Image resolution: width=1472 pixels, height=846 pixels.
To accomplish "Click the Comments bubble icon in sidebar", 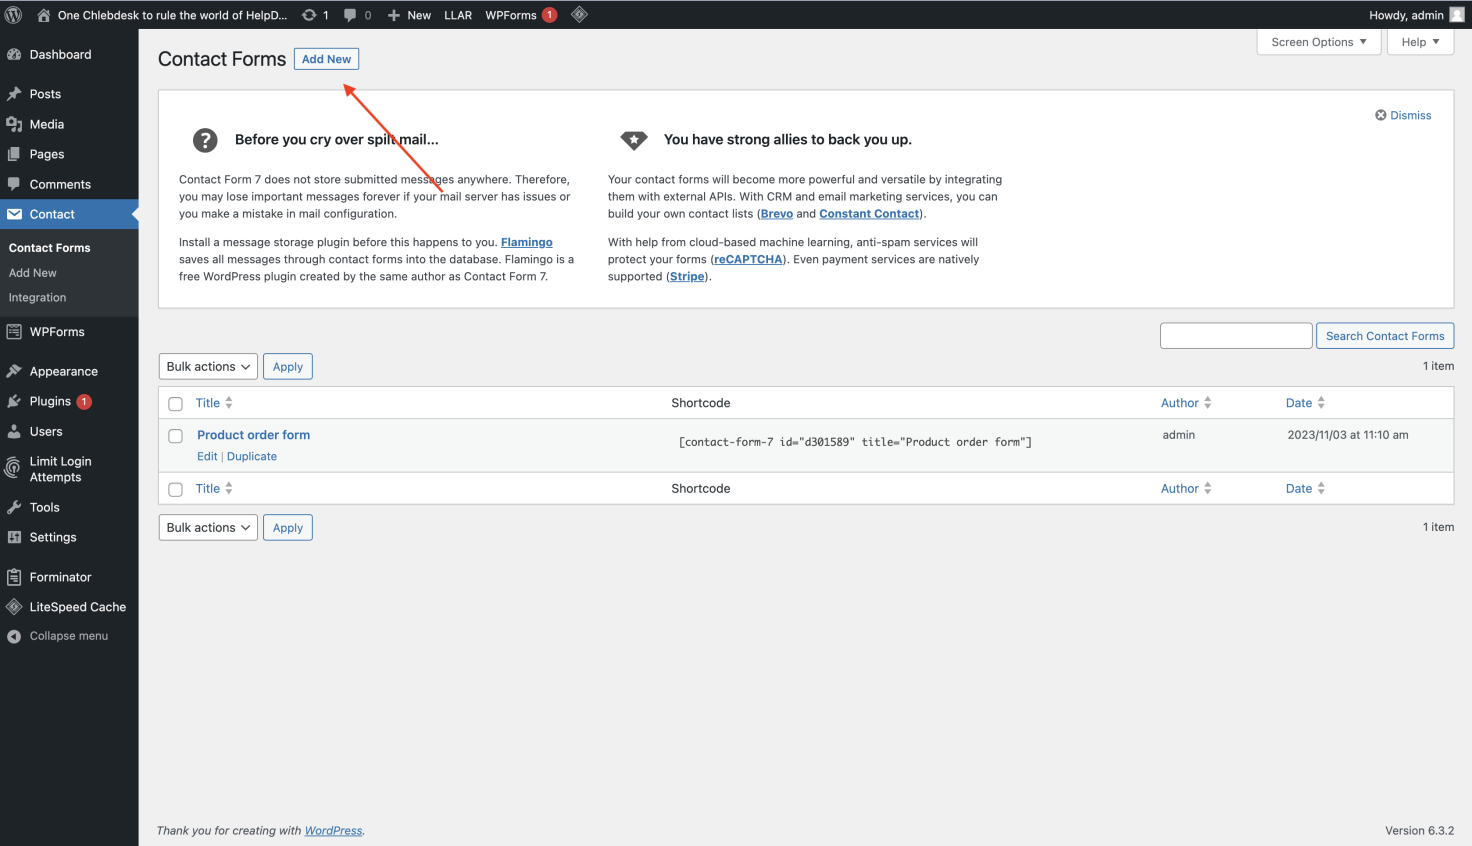I will [x=14, y=184].
